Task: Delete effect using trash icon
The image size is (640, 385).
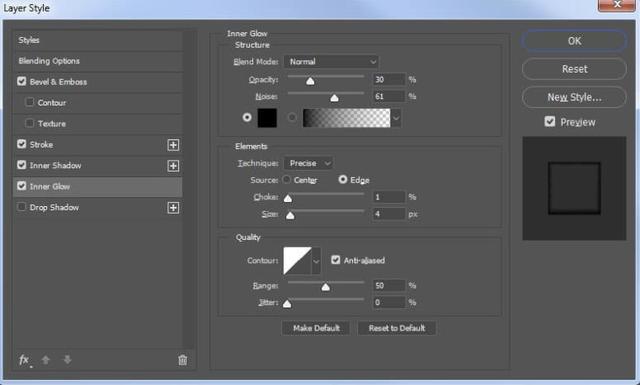Action: point(182,360)
